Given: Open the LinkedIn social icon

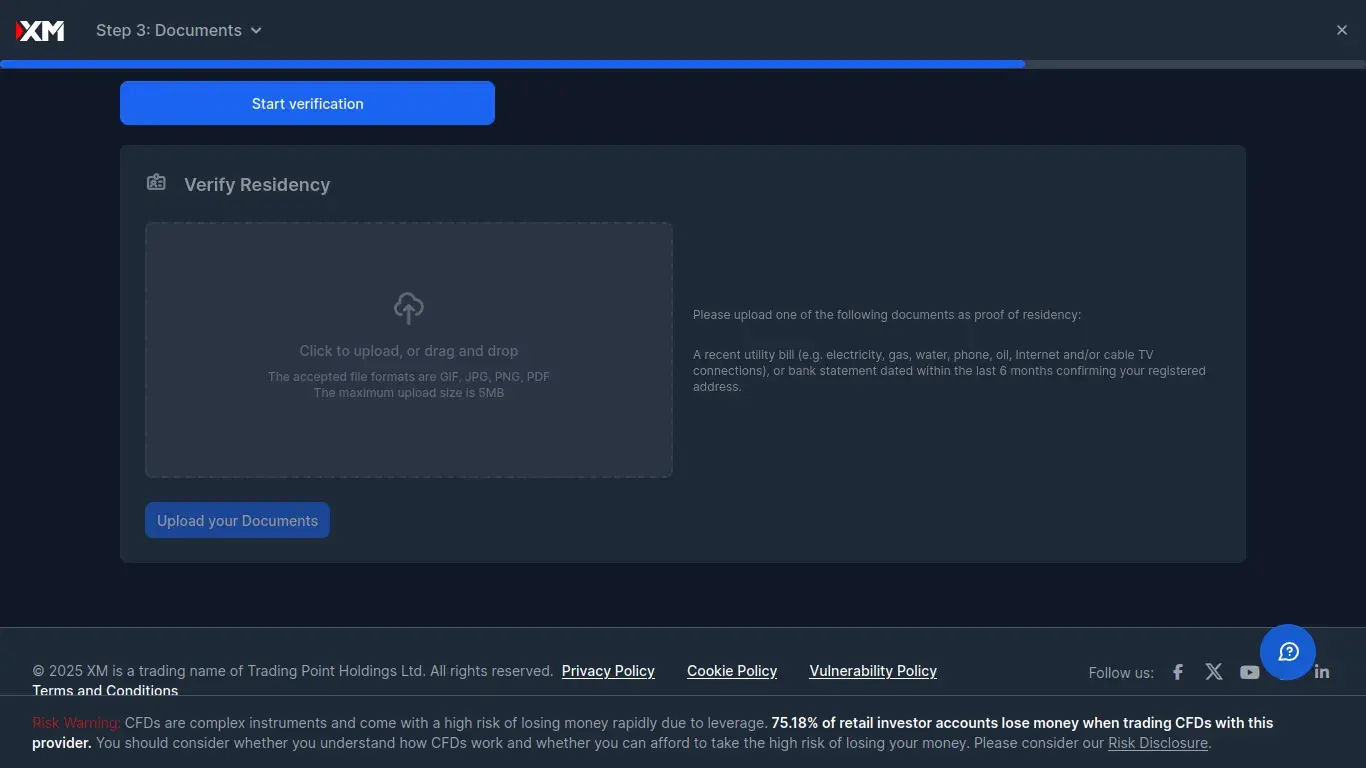Looking at the screenshot, I should 1323,672.
